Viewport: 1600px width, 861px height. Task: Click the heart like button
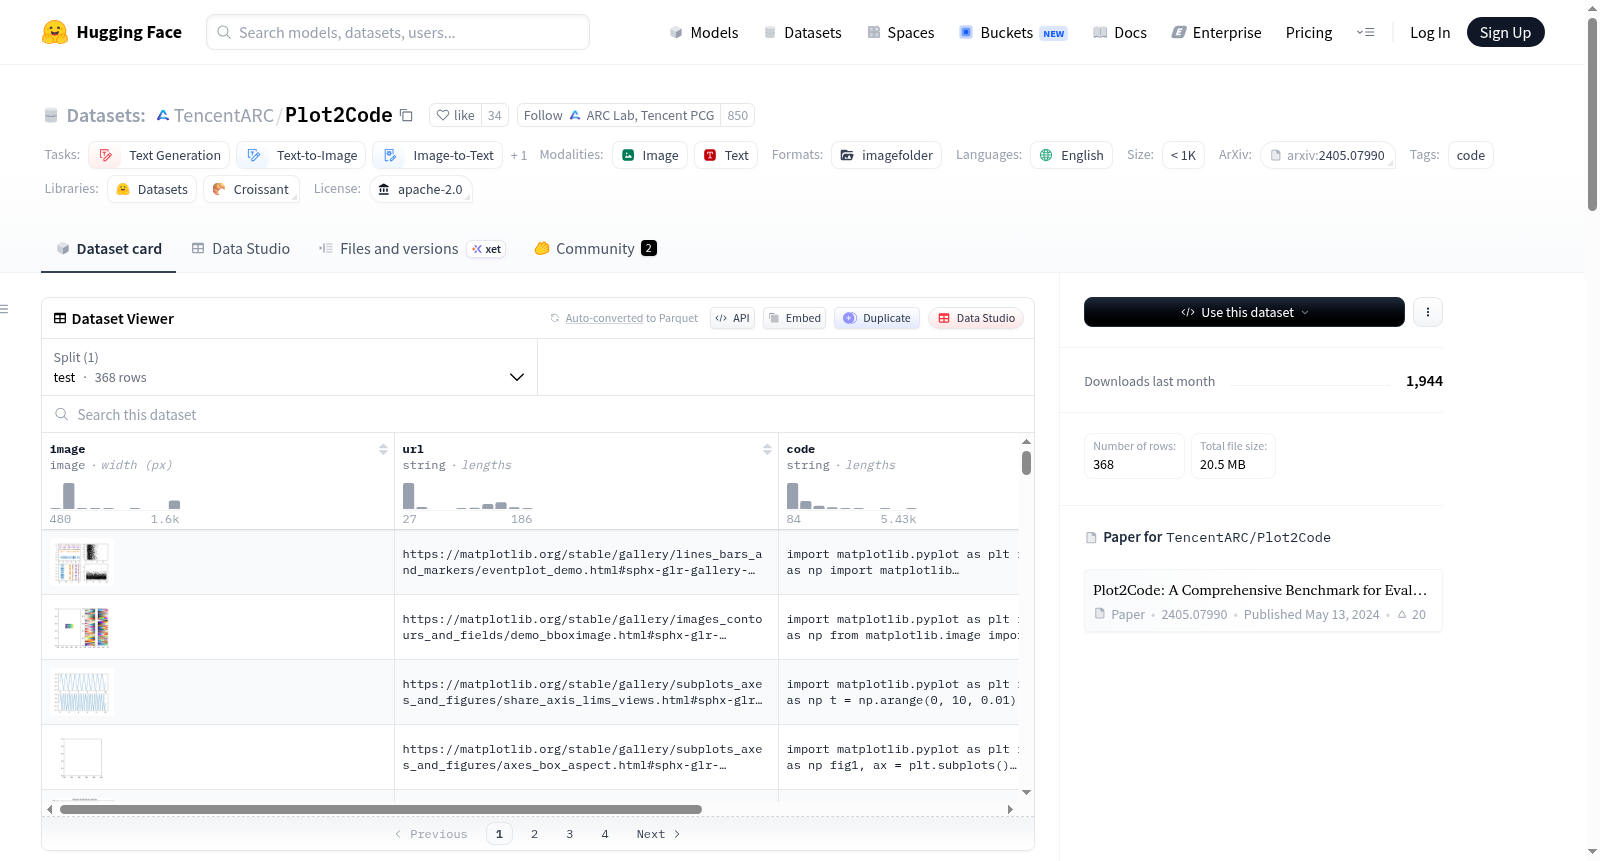(455, 115)
